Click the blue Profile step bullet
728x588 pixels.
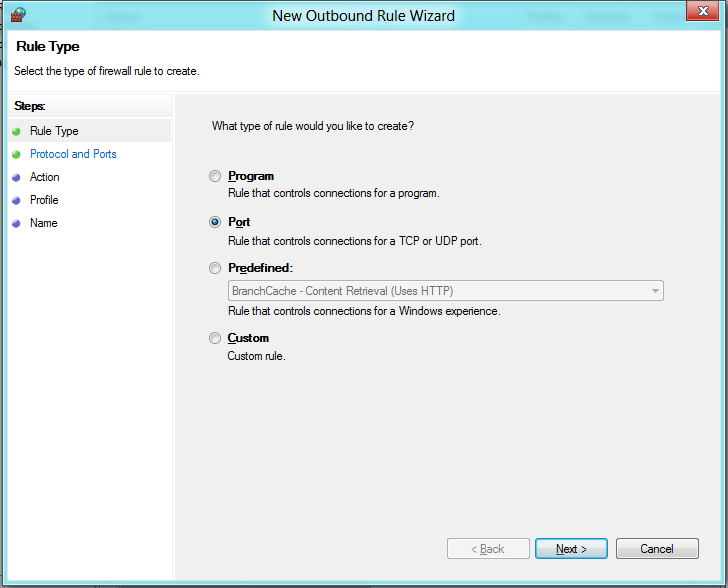[x=16, y=200]
